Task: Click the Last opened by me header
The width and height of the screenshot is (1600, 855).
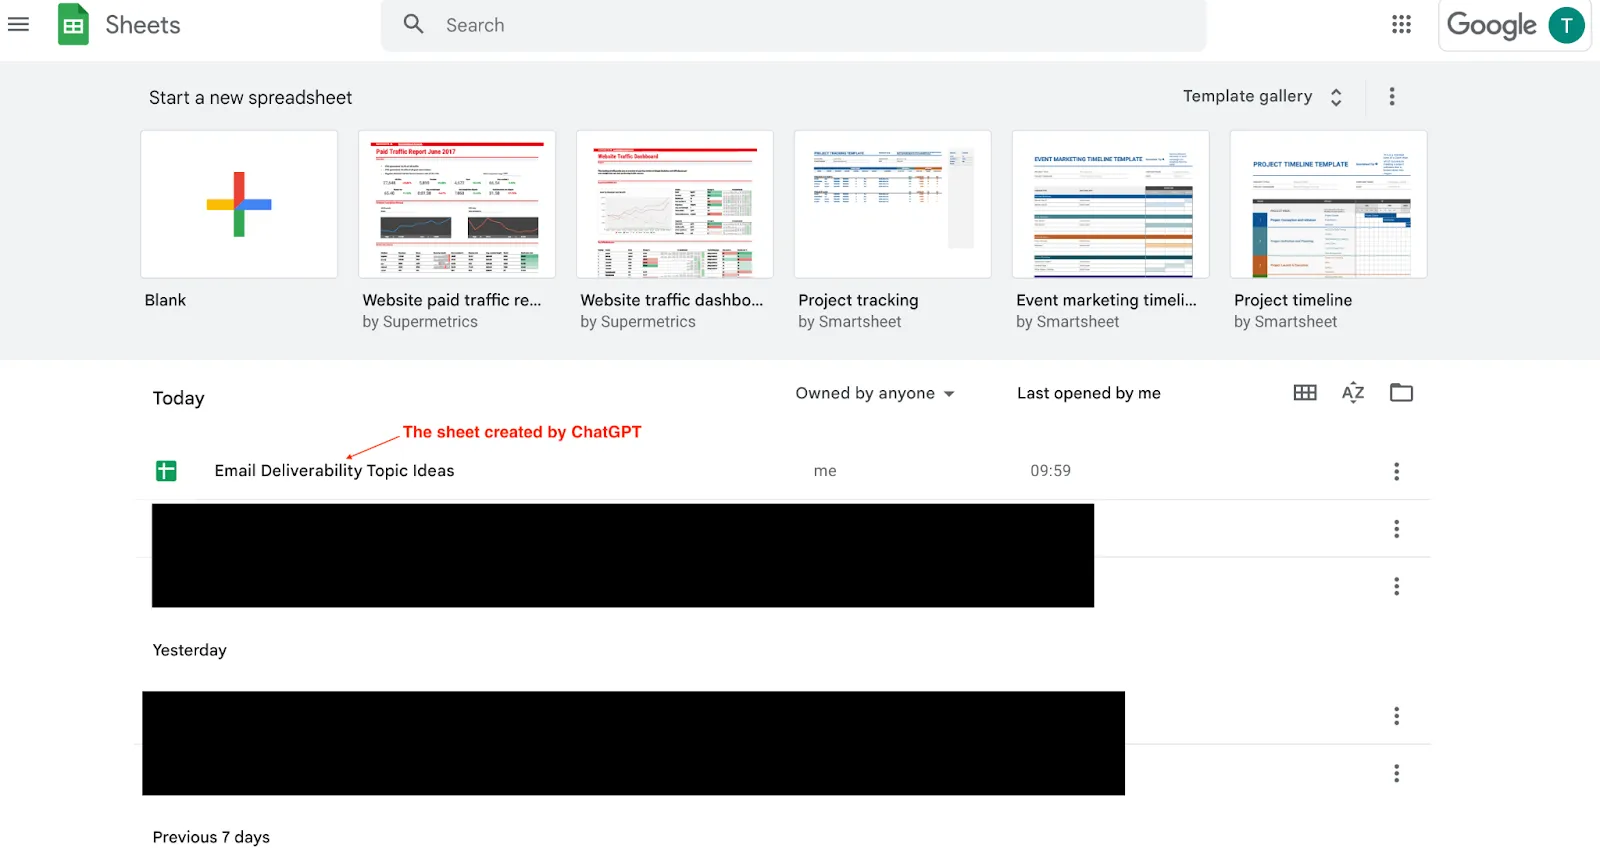Action: point(1089,393)
